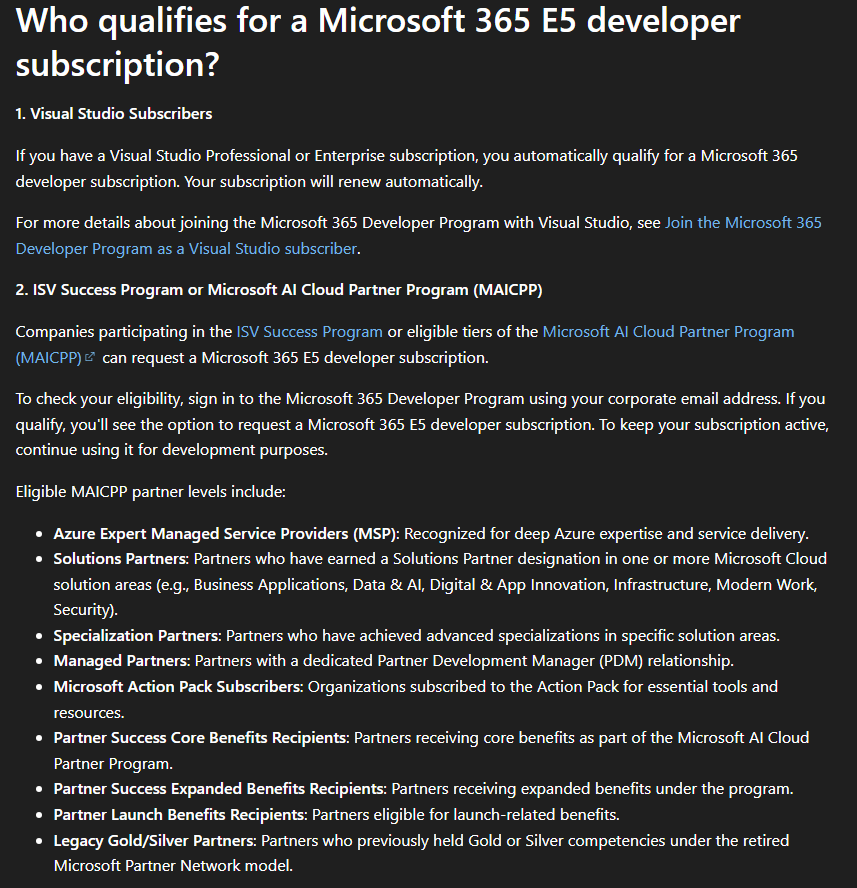Click 'Eligible MAICPP partner levels include:' text
The height and width of the screenshot is (888, 857).
coord(151,492)
